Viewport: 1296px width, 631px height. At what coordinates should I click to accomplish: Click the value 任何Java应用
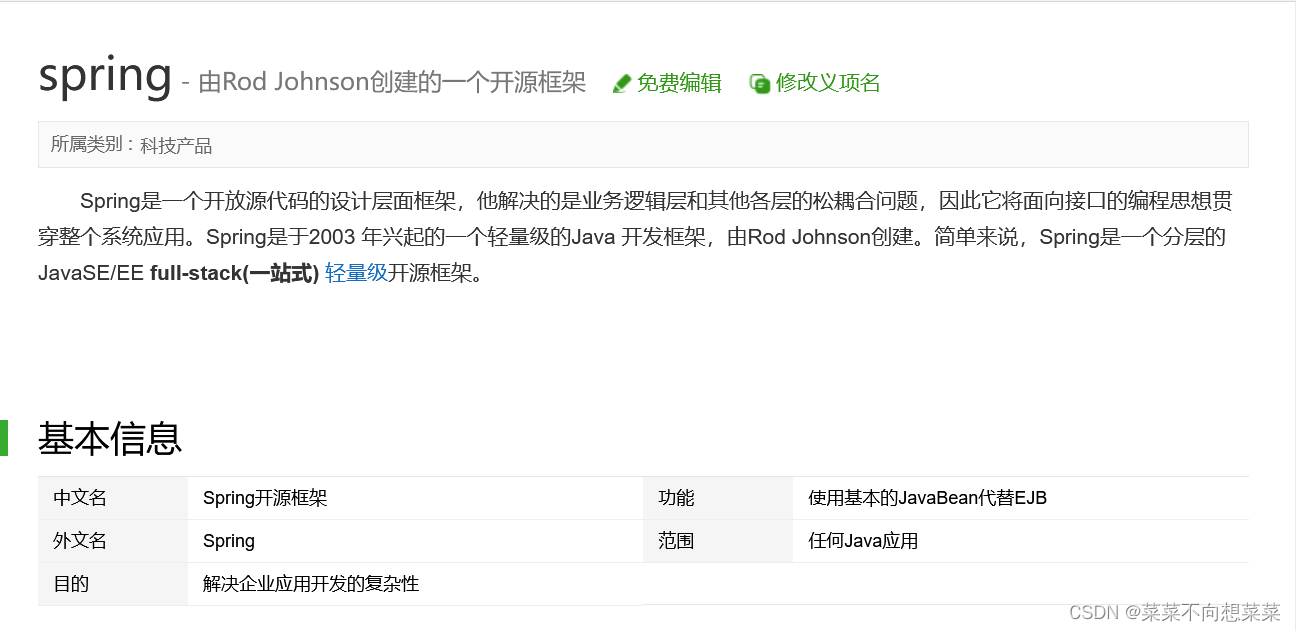863,541
